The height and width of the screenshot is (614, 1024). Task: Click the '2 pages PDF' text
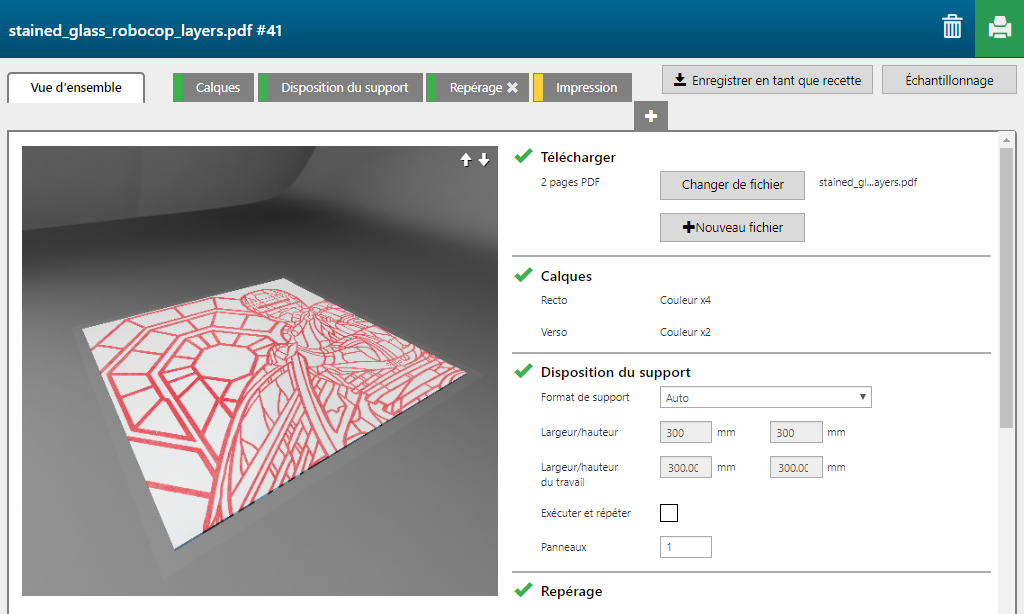(570, 182)
